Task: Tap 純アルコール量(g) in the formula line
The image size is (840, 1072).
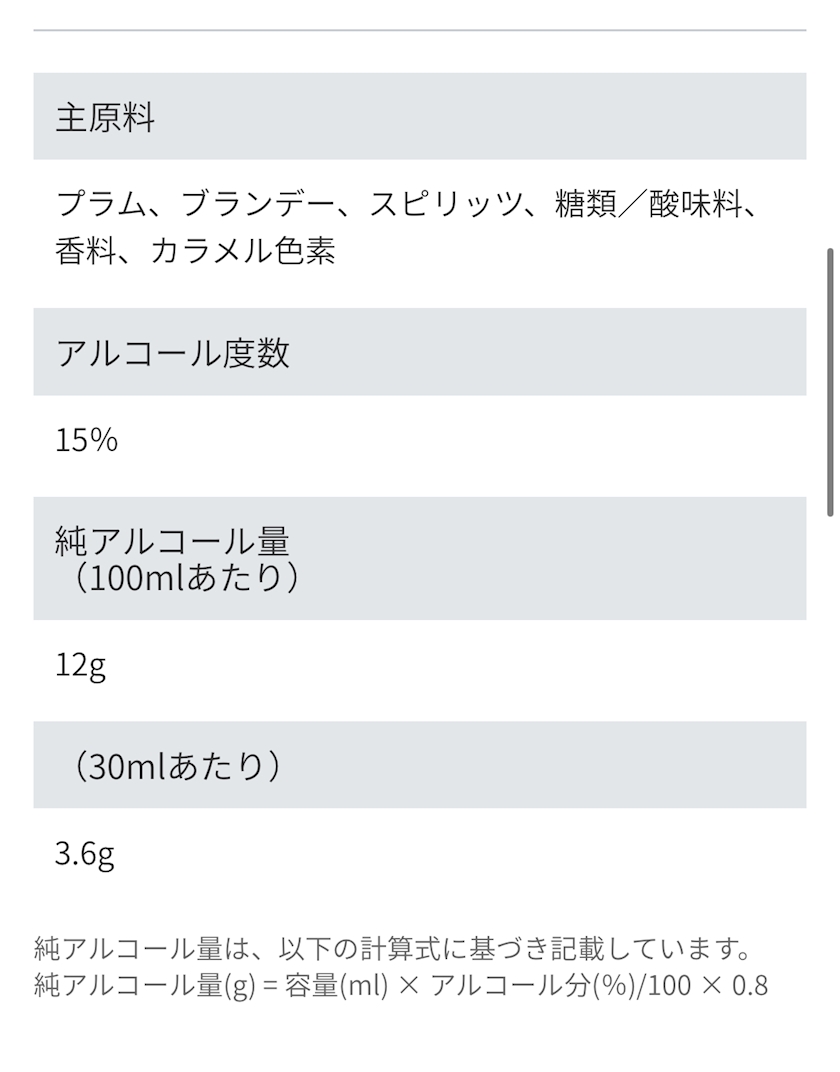Action: [142, 985]
